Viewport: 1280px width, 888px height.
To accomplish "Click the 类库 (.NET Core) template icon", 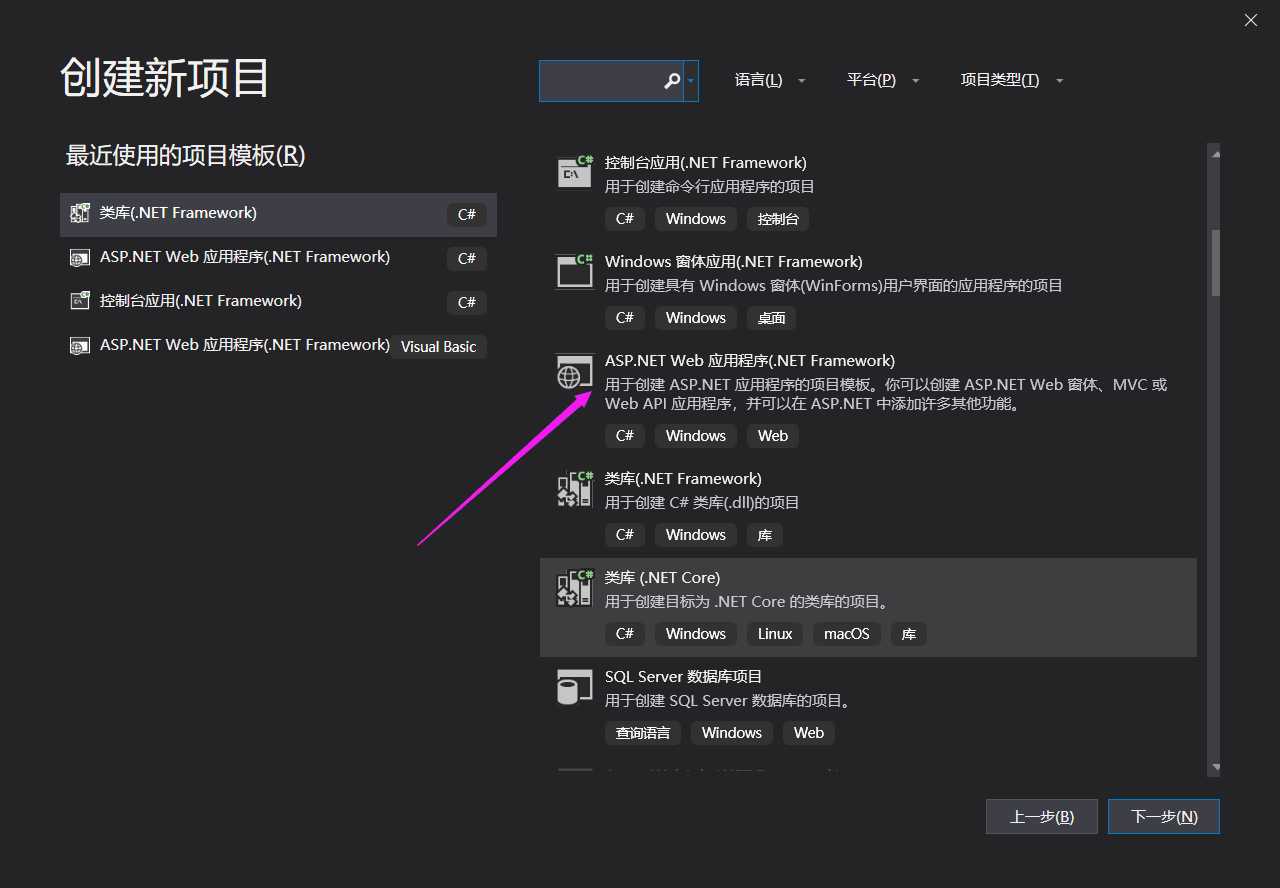I will pos(574,587).
